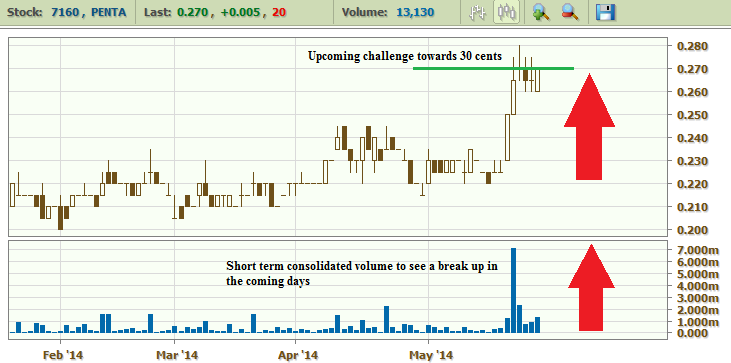
Task: Click the '0.270' price axis label
Action: pos(693,69)
